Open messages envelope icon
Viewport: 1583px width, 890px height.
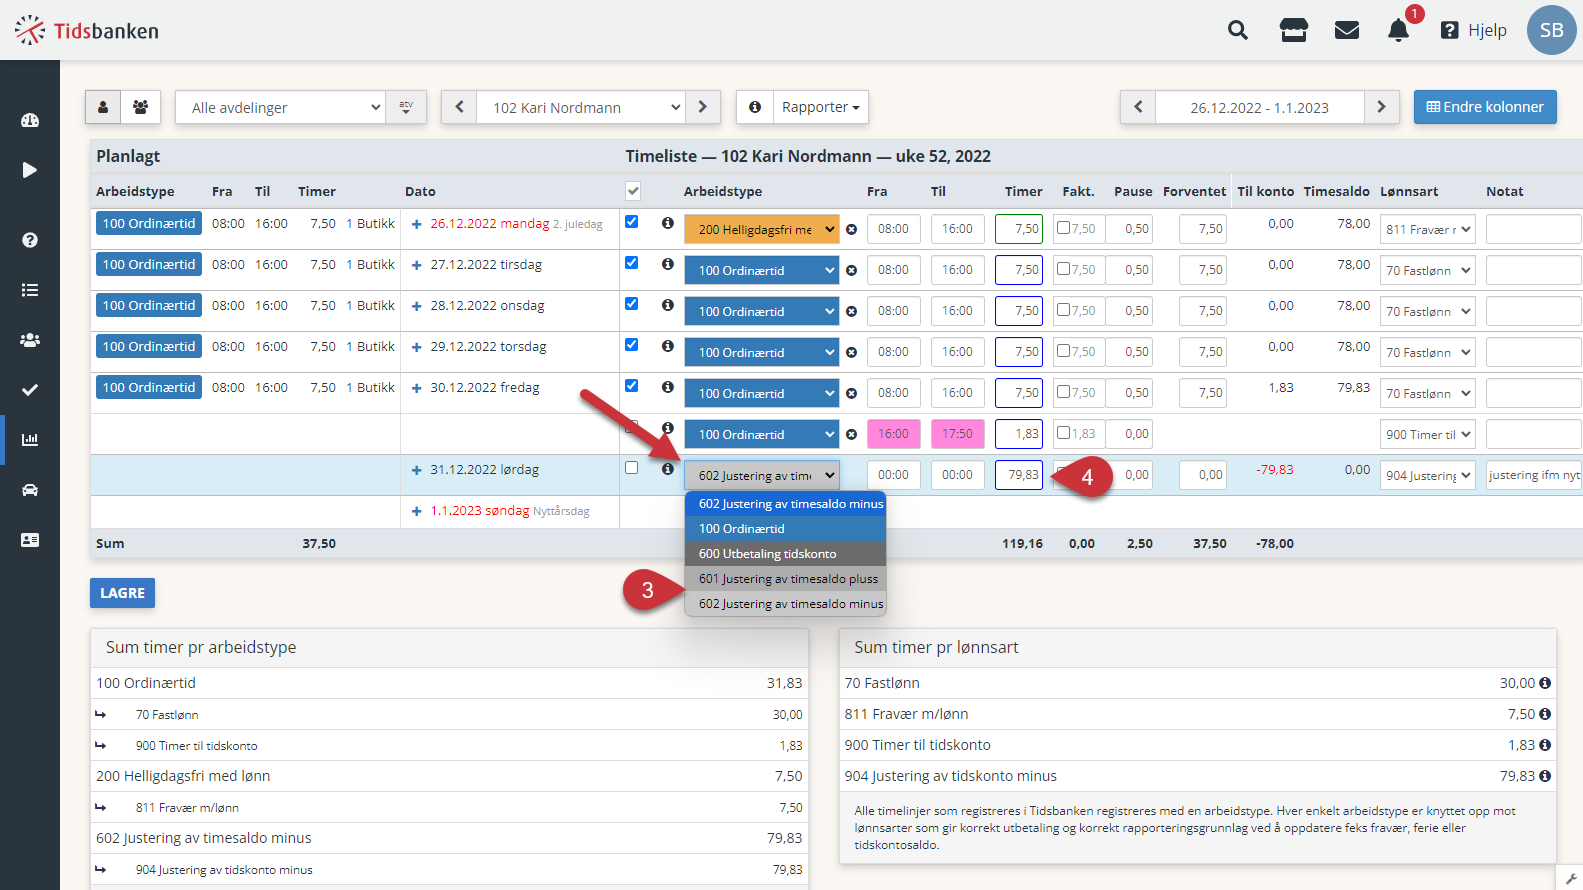1347,30
